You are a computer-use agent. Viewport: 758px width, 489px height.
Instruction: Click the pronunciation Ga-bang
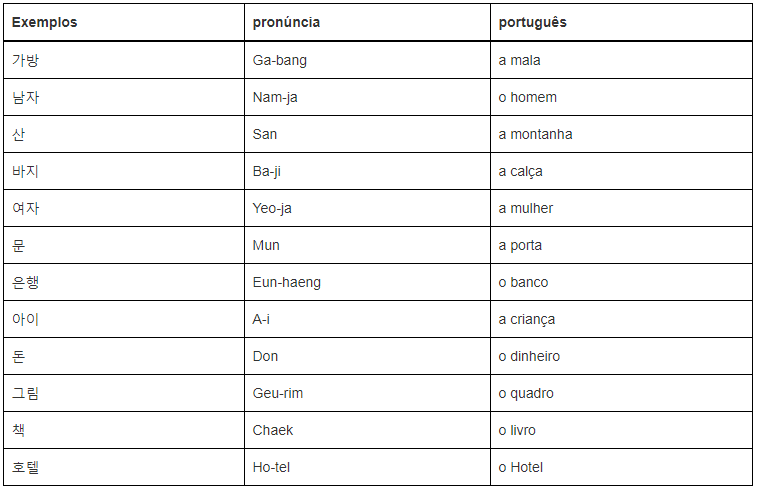tap(280, 60)
